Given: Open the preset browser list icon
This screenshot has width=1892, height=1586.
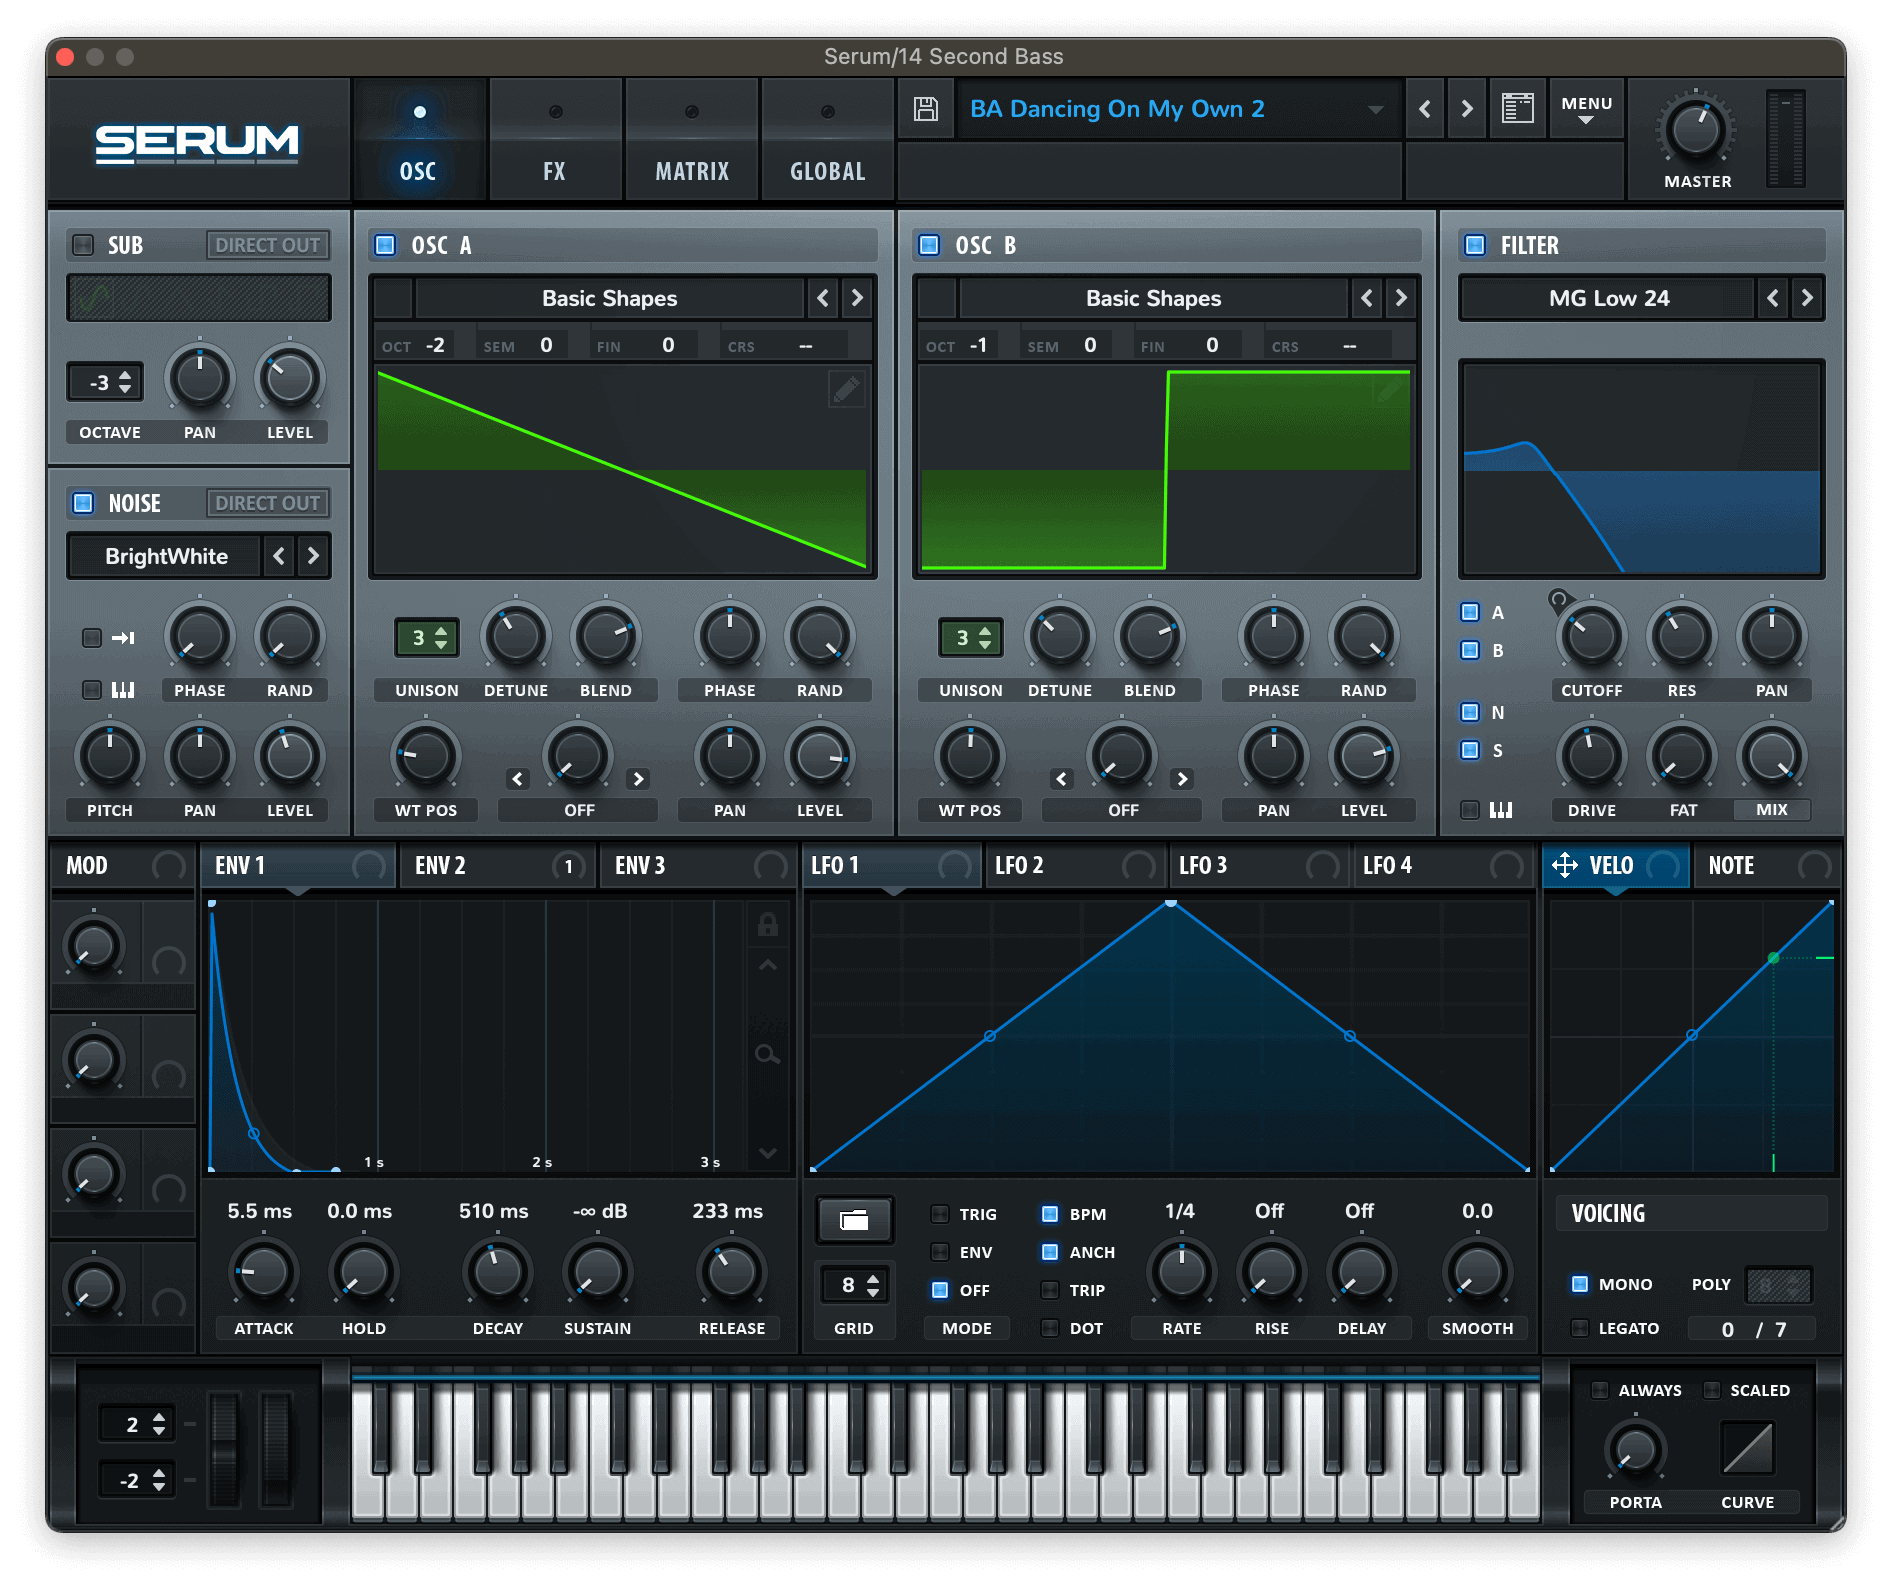Looking at the screenshot, I should click(x=1517, y=109).
